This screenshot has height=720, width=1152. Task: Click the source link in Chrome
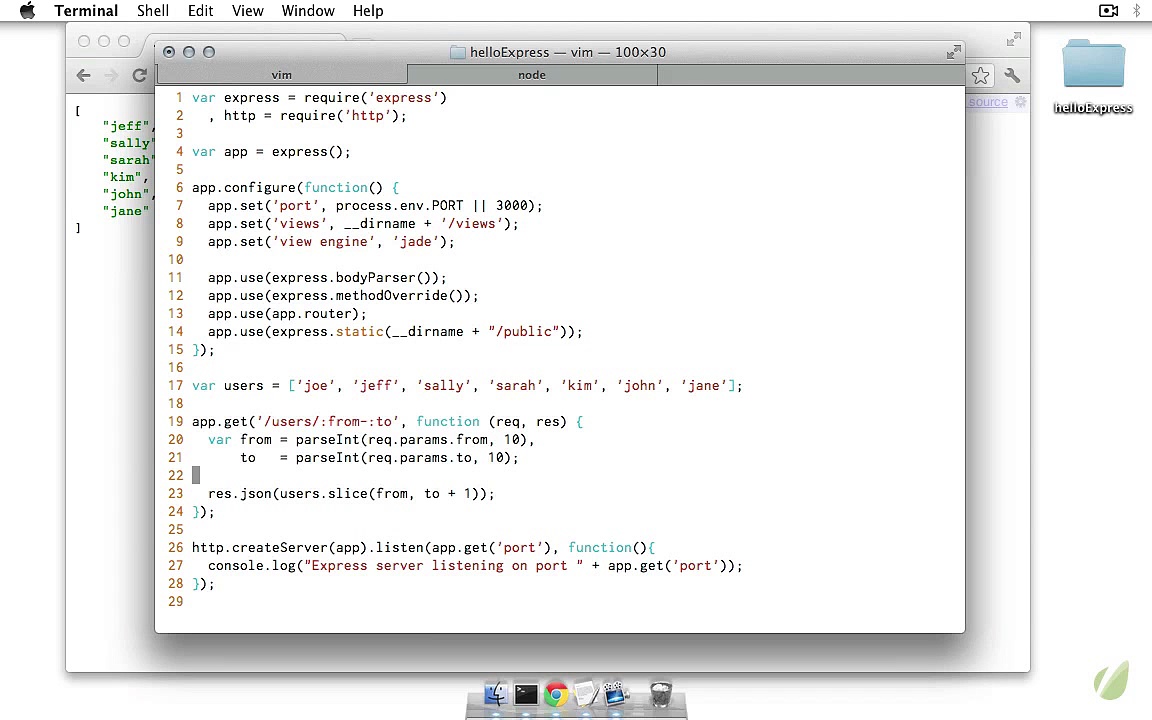coord(988,102)
